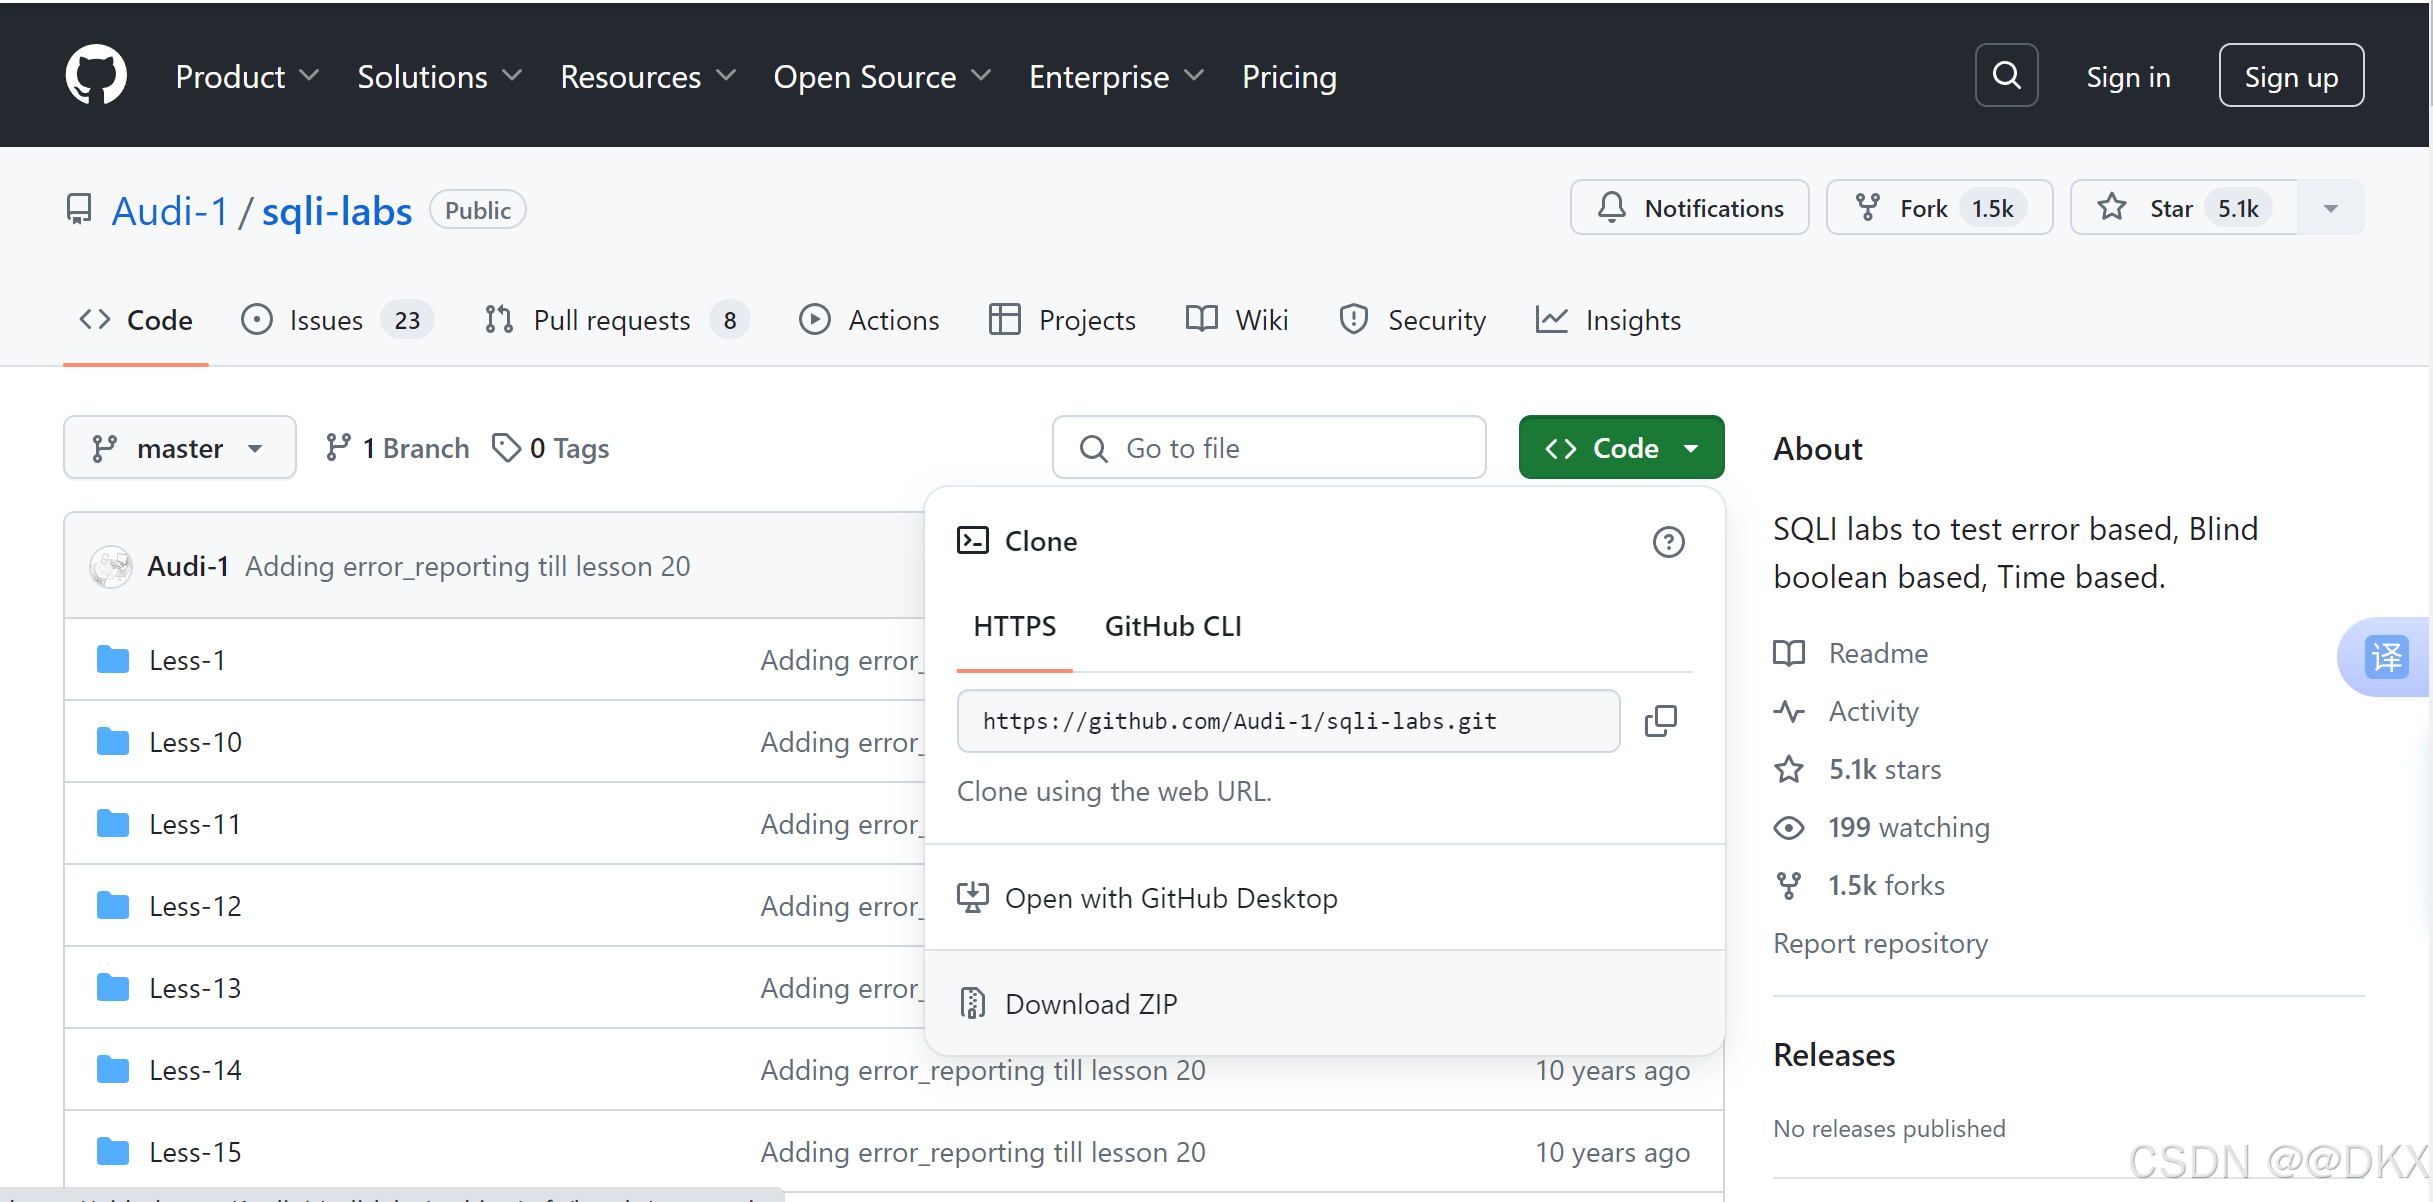The width and height of the screenshot is (2433, 1202).
Task: Choose Open with GitHub Desktop
Action: pyautogui.click(x=1325, y=898)
